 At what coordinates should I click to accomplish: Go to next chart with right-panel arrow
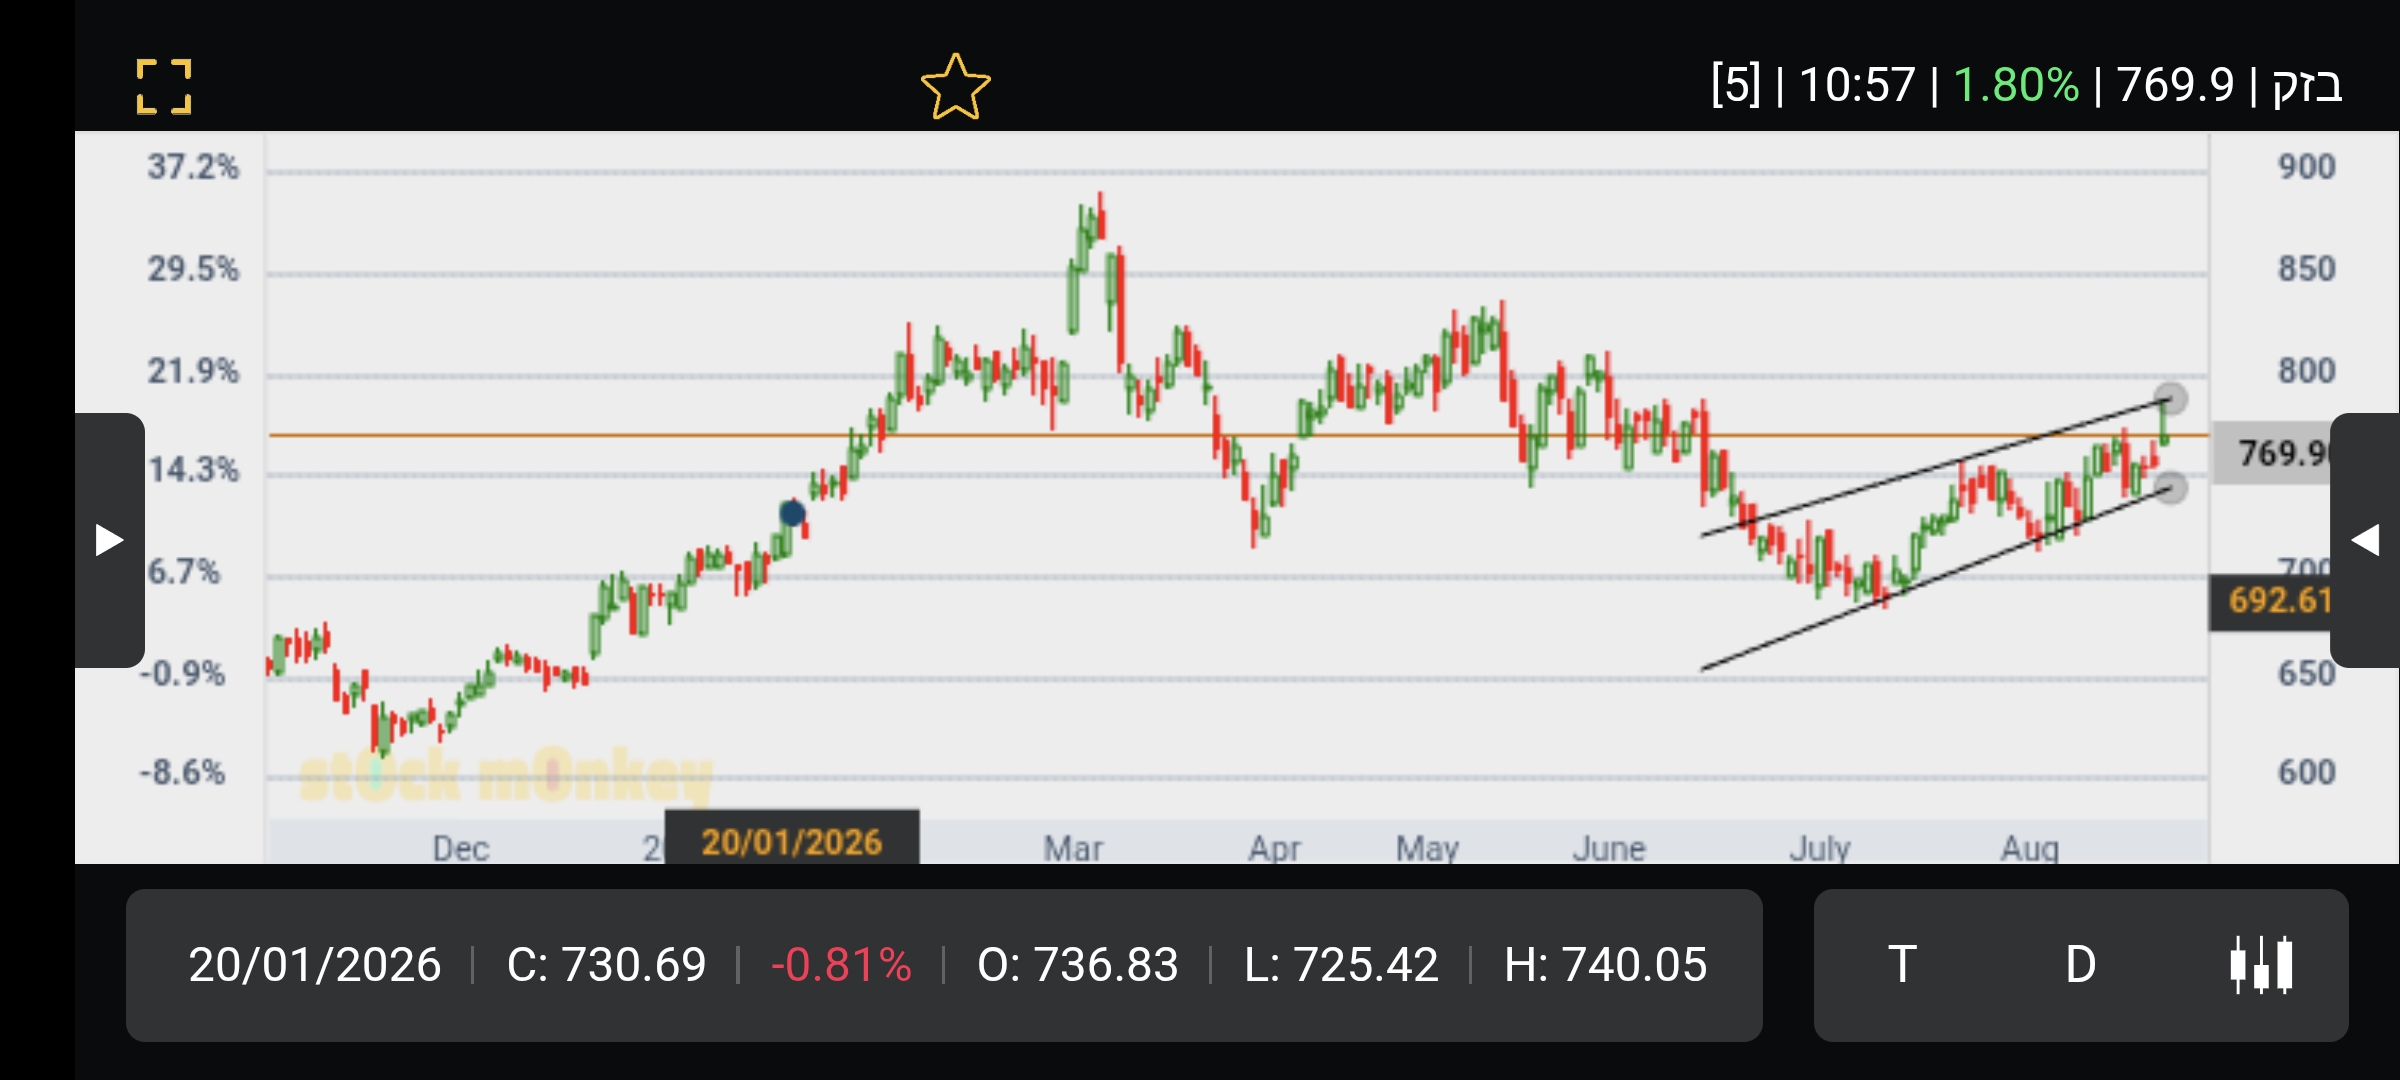point(2365,540)
